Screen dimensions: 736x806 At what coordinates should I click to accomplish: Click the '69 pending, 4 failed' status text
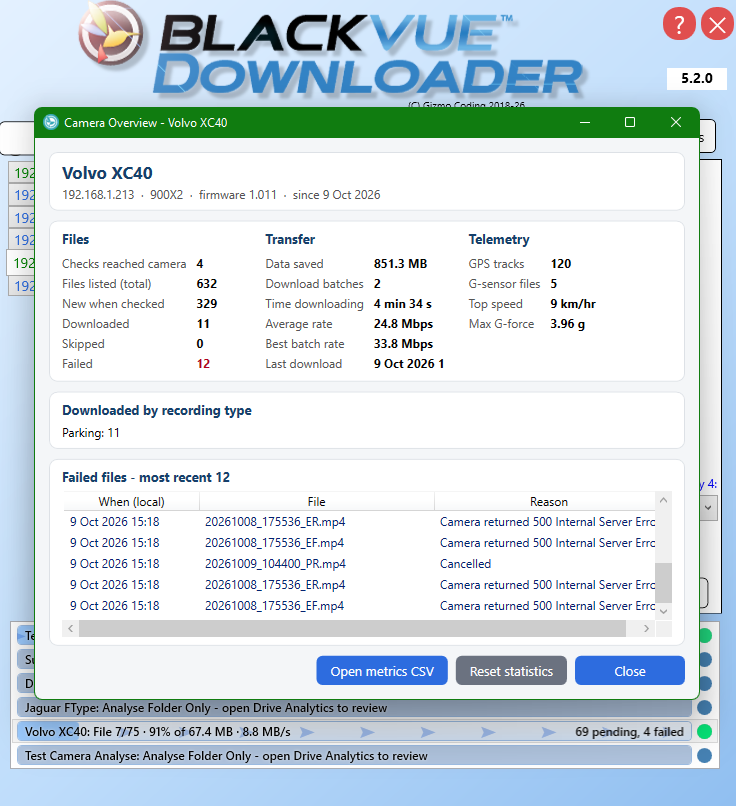pyautogui.click(x=629, y=731)
